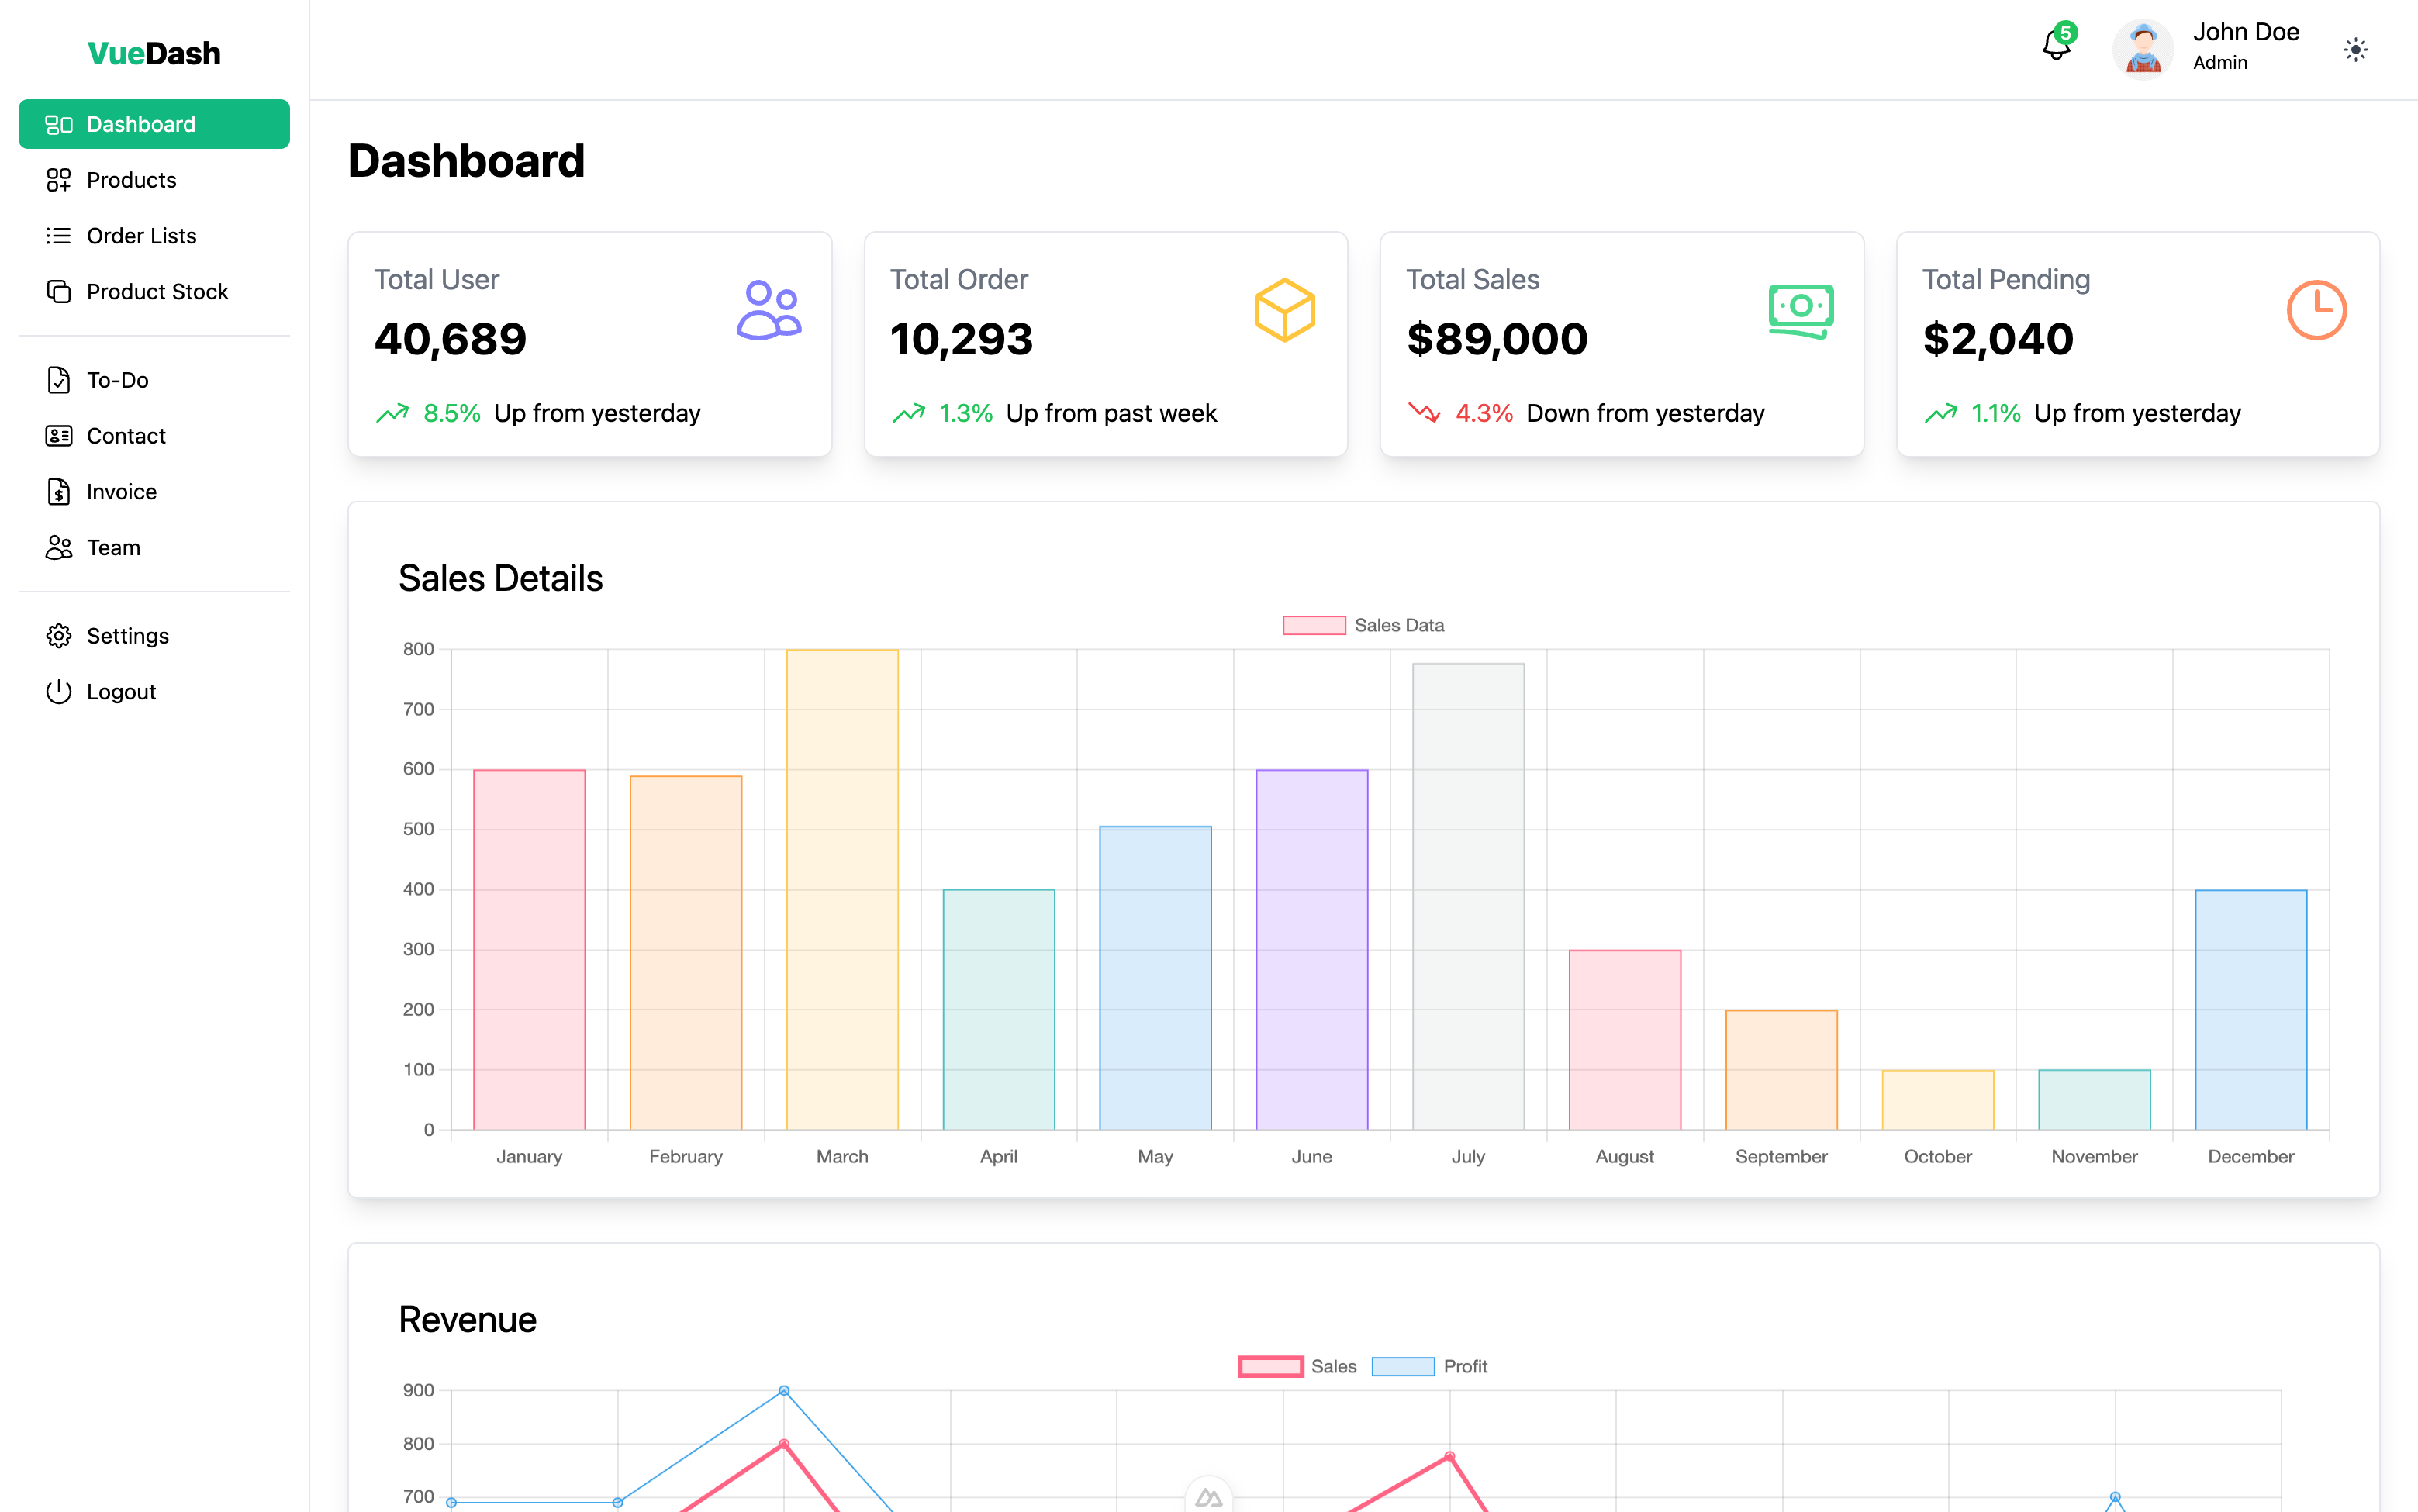Click the Contact card icon

(59, 436)
